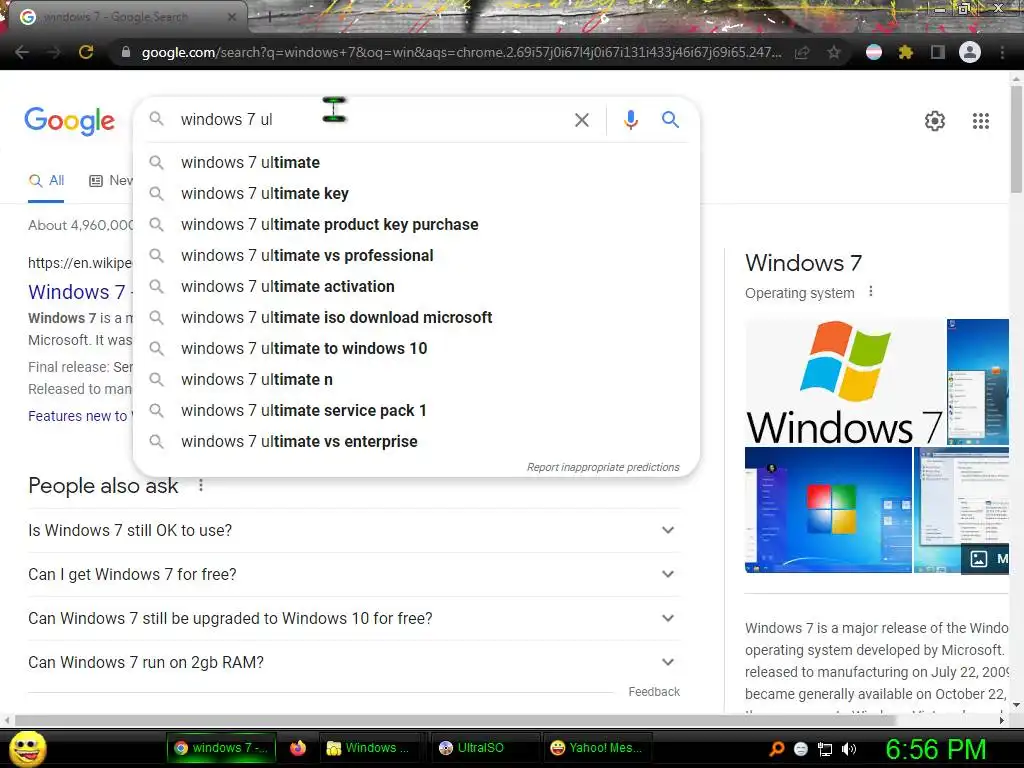Open Google quick settings gear
The height and width of the screenshot is (768, 1024).
tap(935, 121)
